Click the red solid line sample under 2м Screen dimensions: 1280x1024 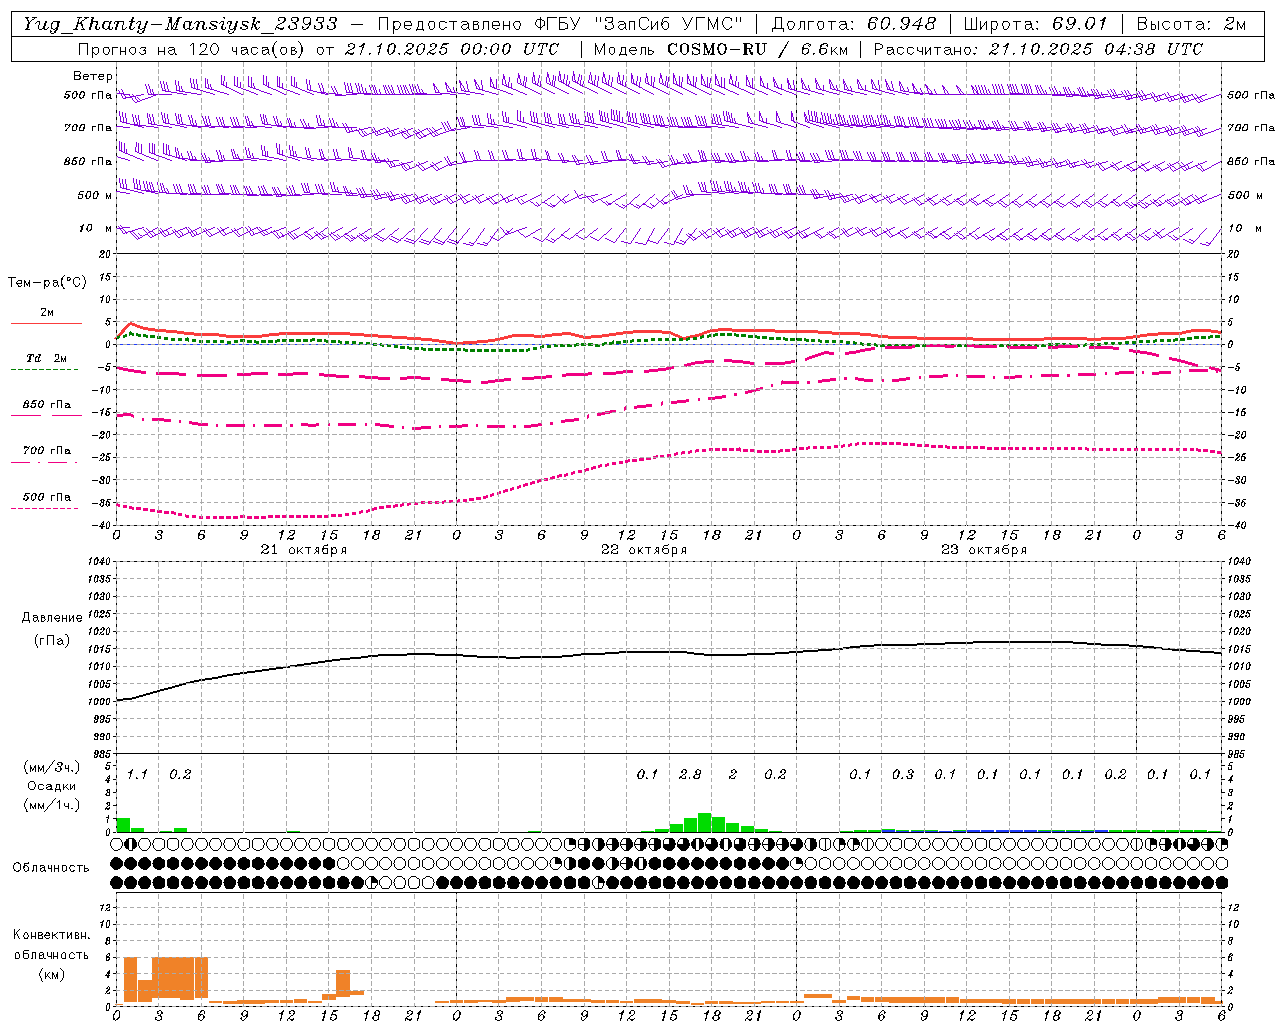pos(46,323)
